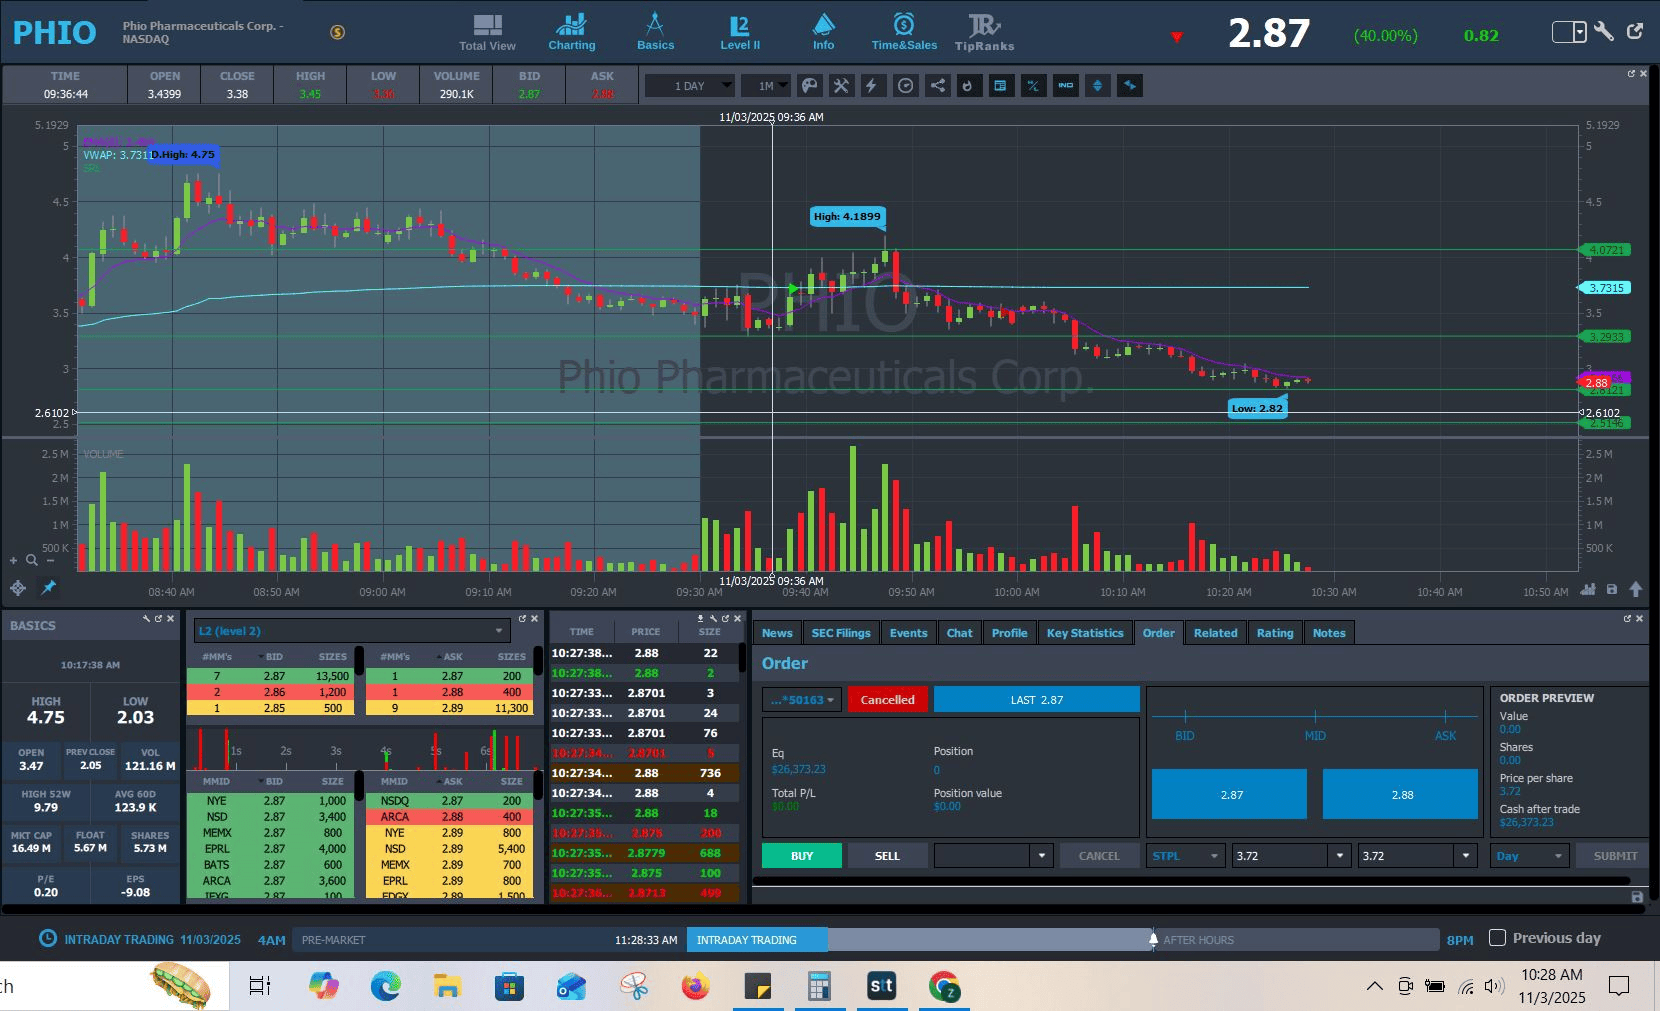The image size is (1660, 1011).
Task: Switch to the SEC Filings tab
Action: tap(840, 633)
